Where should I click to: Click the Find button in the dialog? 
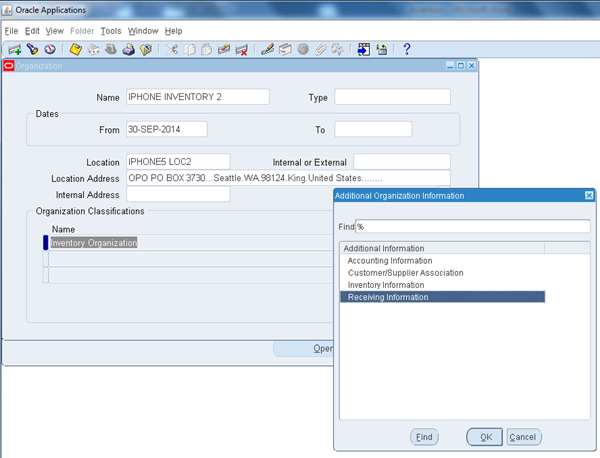click(424, 437)
